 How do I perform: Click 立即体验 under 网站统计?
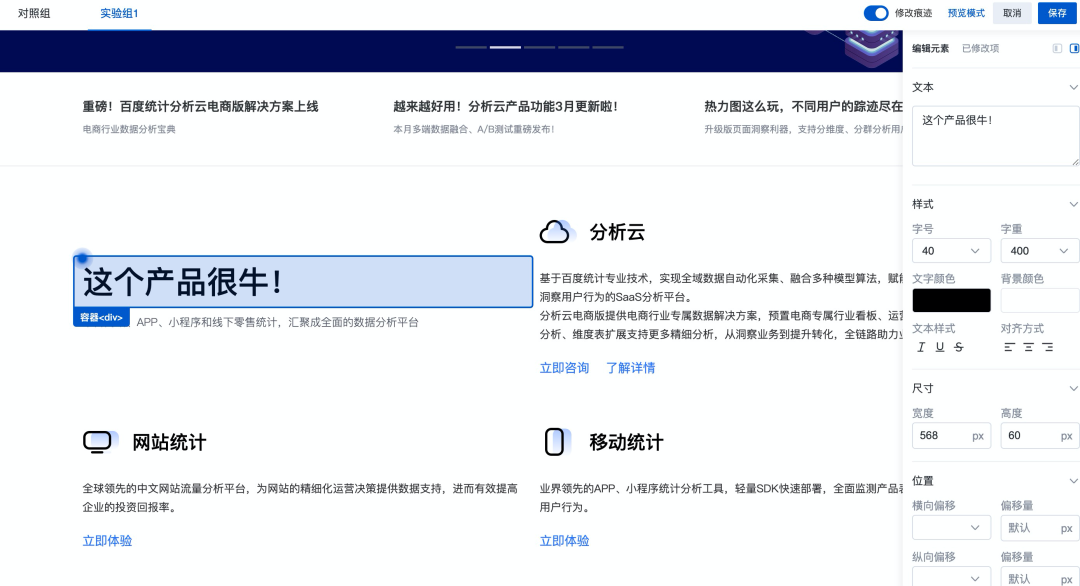click(107, 541)
